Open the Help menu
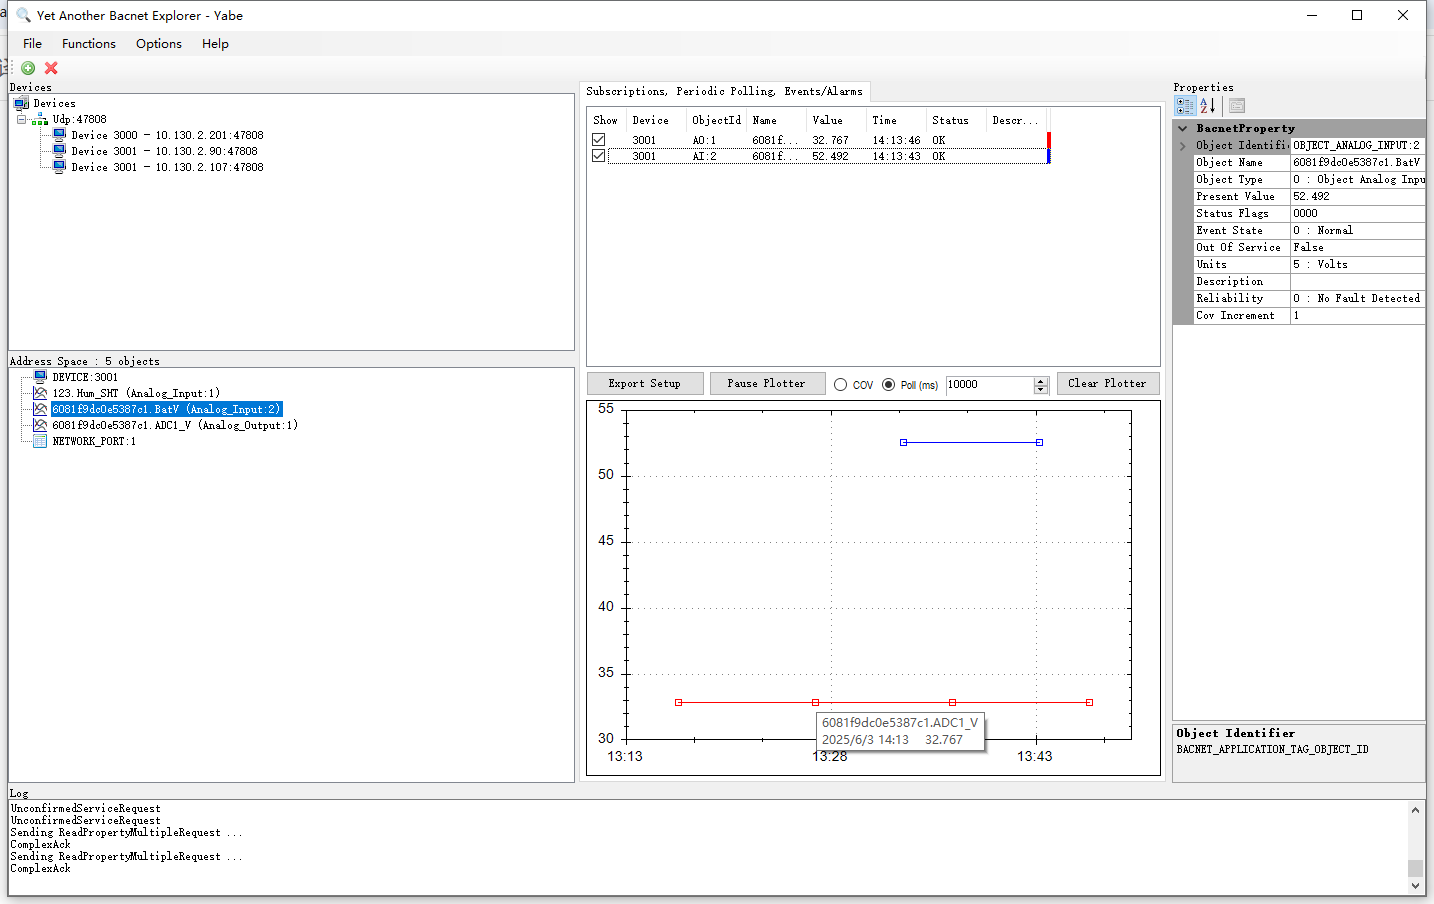The image size is (1434, 904). 215,43
